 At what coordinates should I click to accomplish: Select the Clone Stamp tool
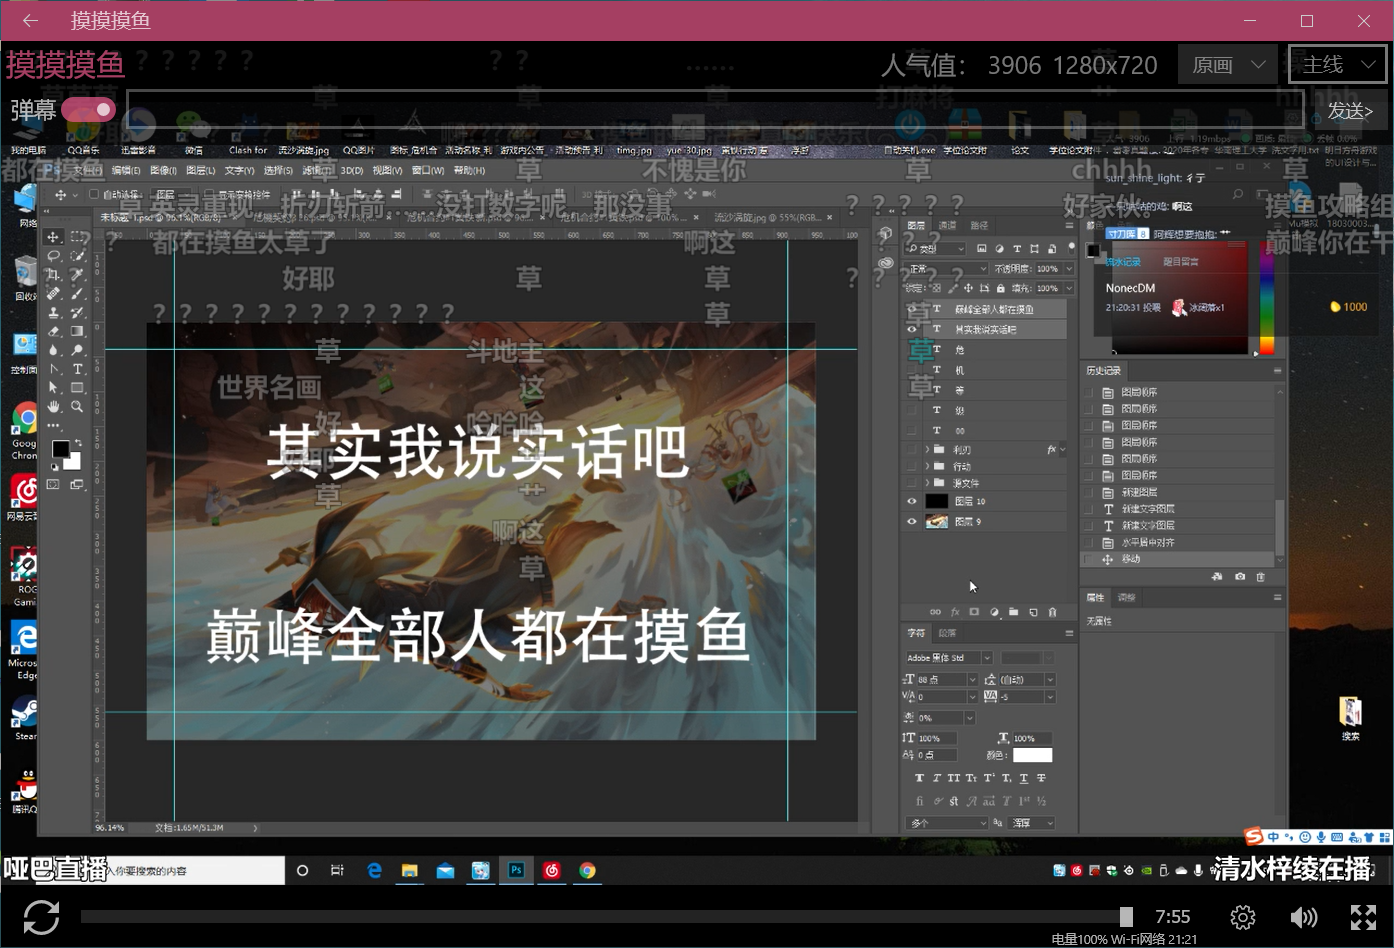53,313
